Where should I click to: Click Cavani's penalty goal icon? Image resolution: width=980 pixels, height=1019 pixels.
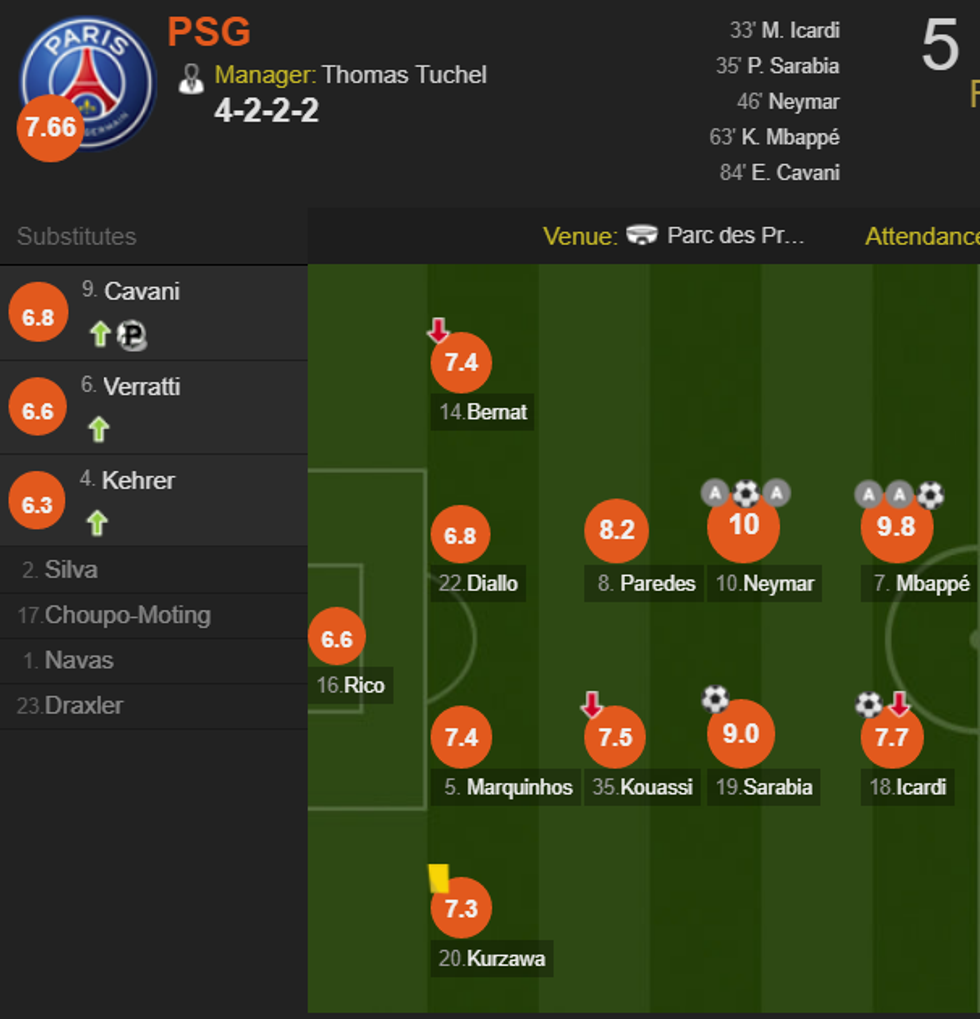[131, 335]
